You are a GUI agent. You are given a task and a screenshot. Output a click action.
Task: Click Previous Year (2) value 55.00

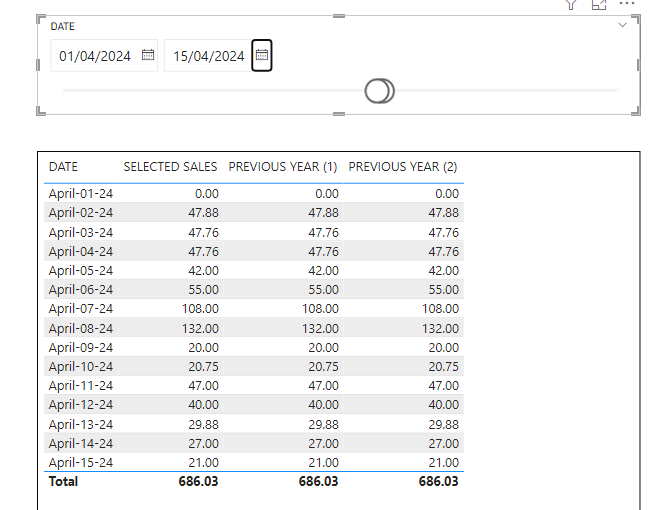coord(444,290)
